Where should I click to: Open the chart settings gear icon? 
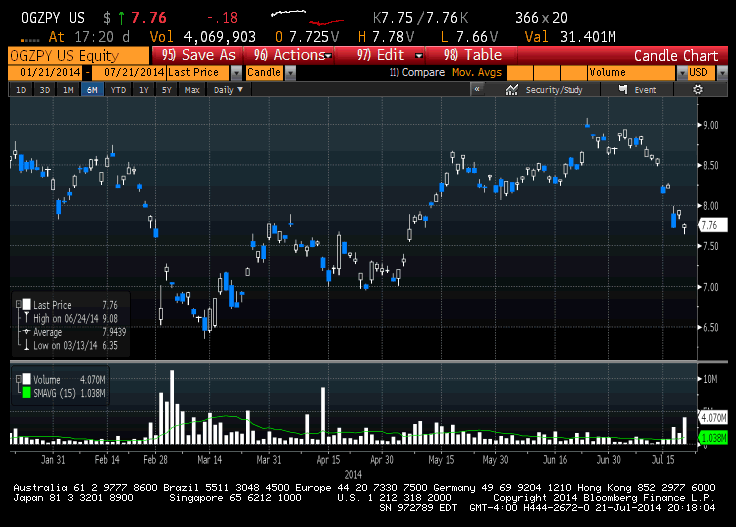coord(698,90)
